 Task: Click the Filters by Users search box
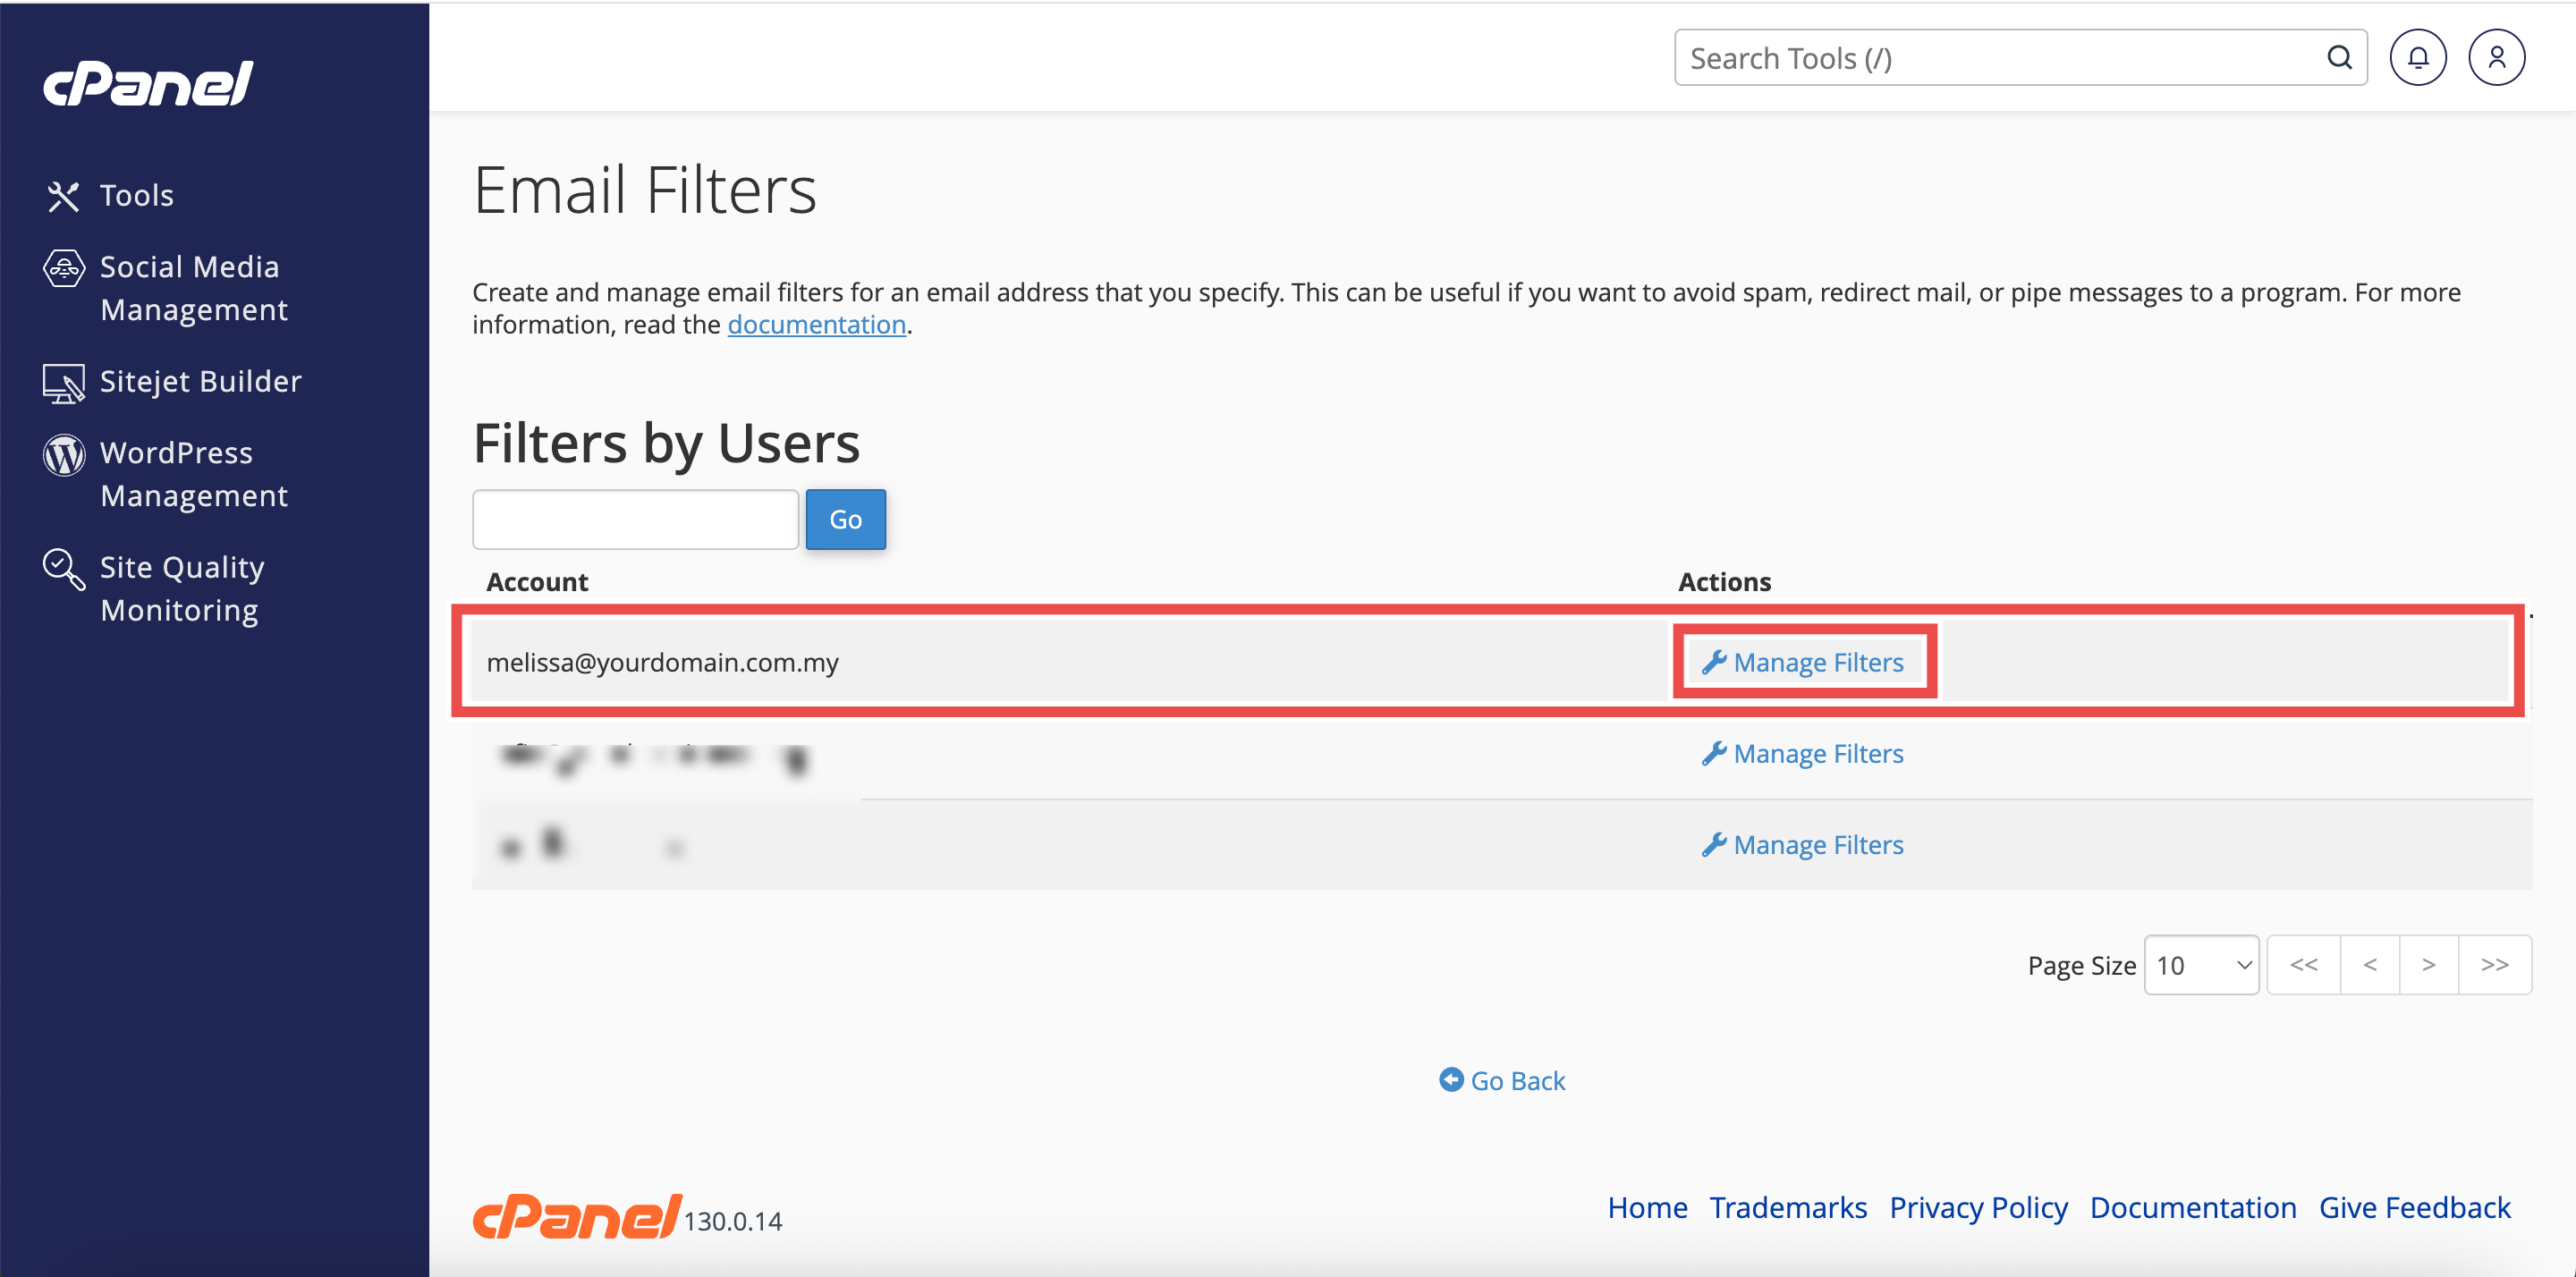[635, 519]
